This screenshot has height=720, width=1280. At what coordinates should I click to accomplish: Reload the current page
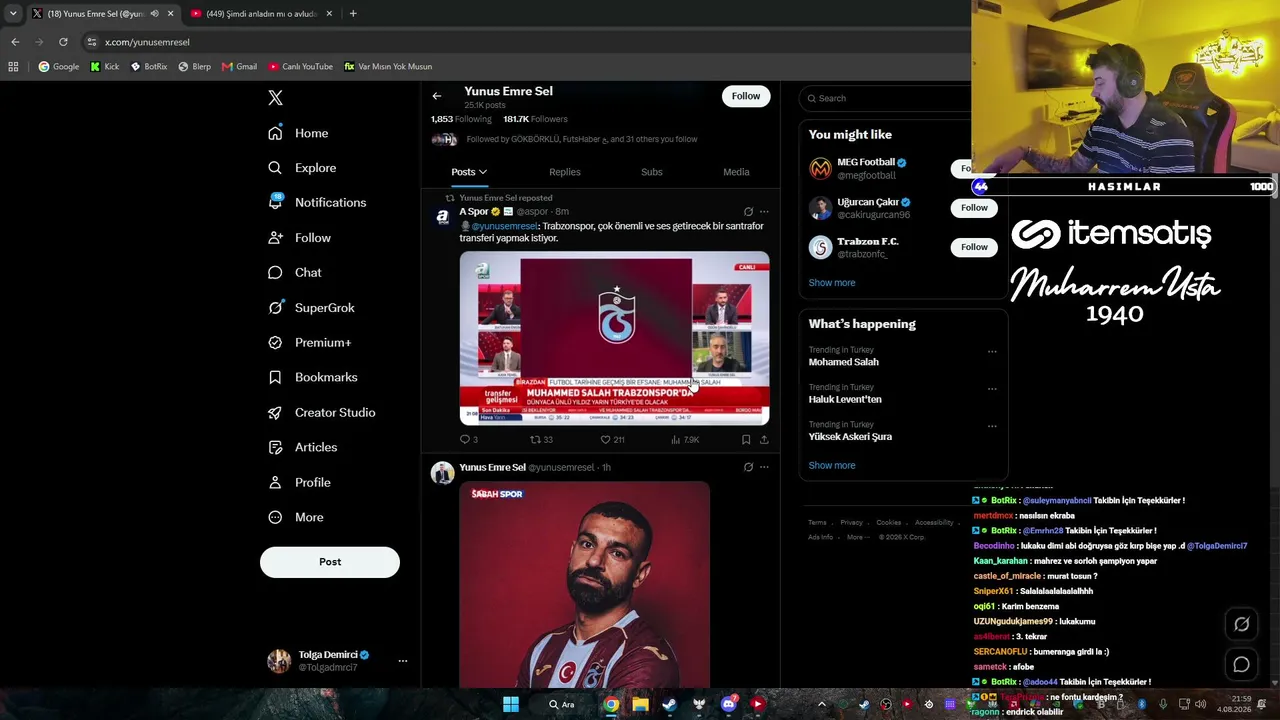tap(63, 42)
